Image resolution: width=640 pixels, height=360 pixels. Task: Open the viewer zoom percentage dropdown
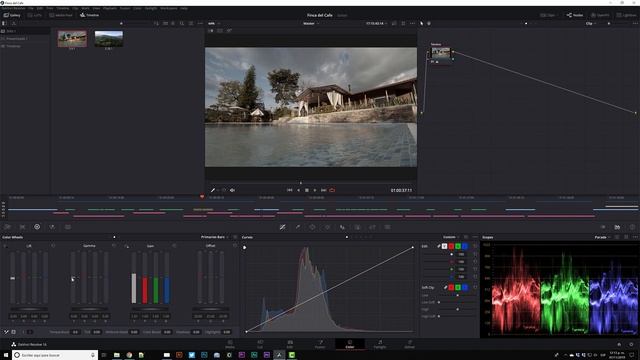pos(214,24)
